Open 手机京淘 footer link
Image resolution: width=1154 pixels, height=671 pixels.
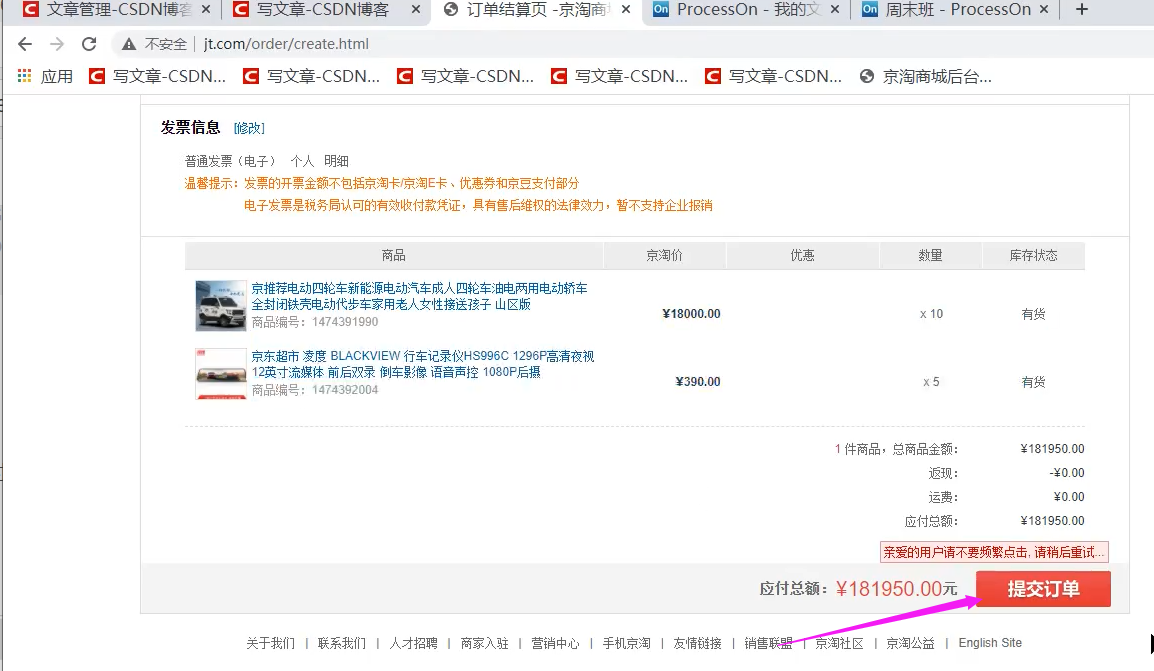click(x=626, y=643)
